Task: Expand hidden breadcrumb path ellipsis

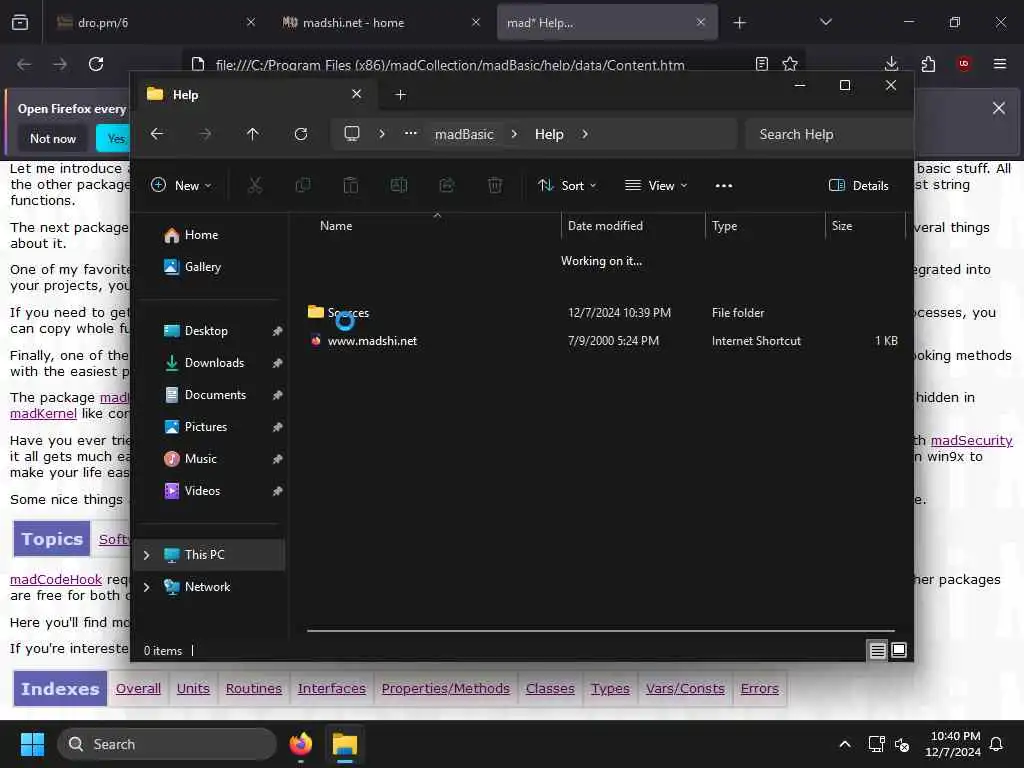Action: pyautogui.click(x=410, y=134)
